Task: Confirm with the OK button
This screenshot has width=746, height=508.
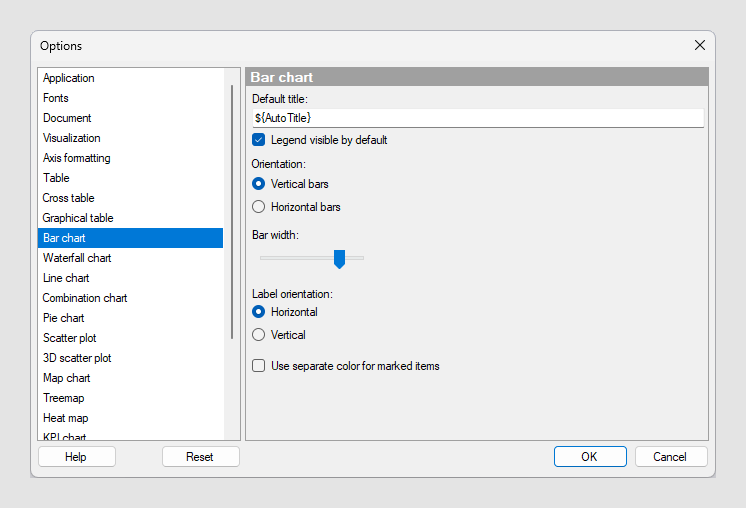Action: pos(590,457)
